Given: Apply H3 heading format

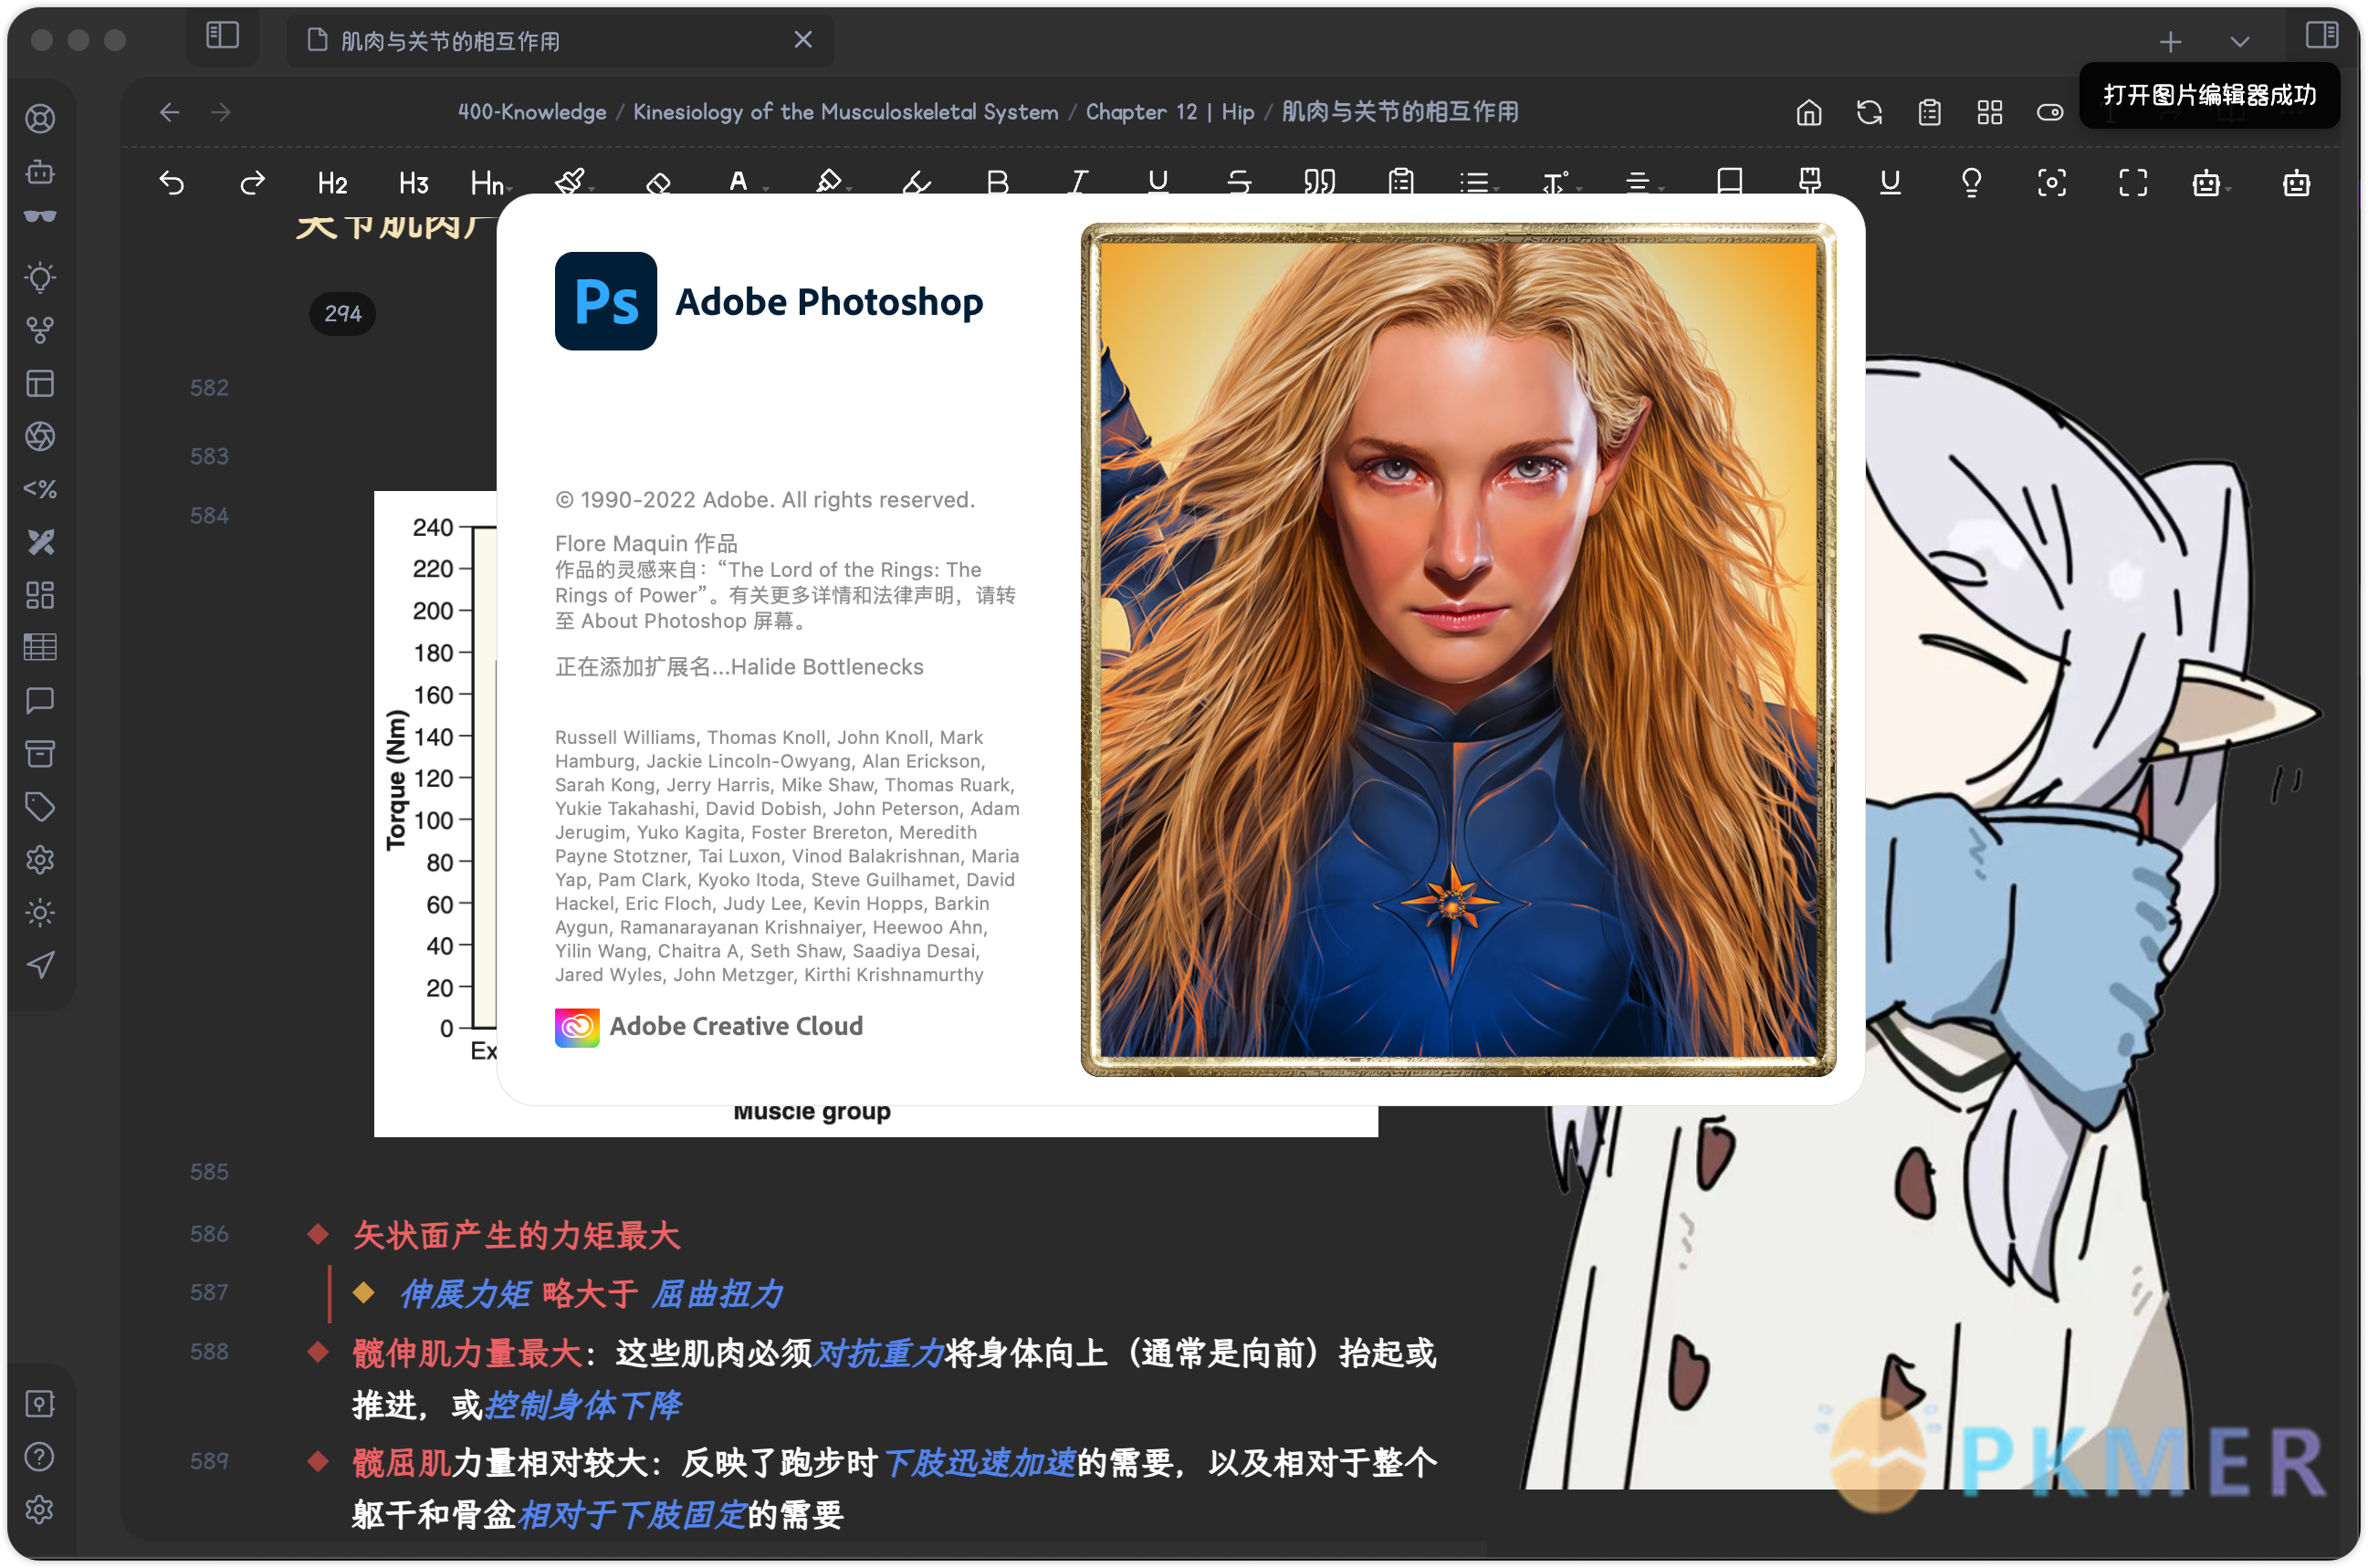Looking at the screenshot, I should 413,183.
